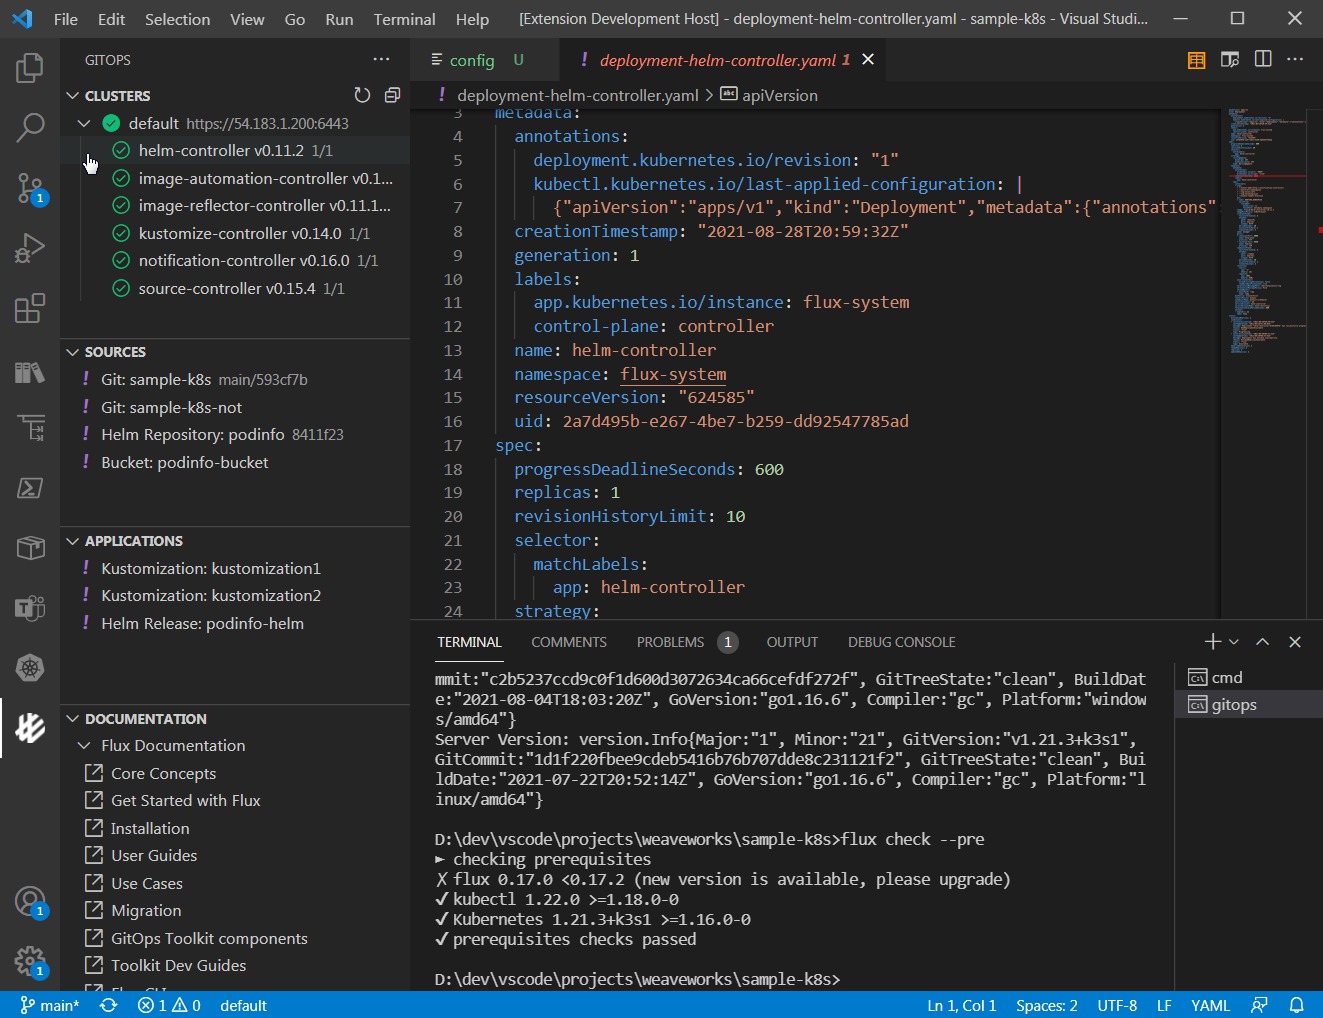Open the Terminal menu
1323x1018 pixels.
[x=404, y=18]
